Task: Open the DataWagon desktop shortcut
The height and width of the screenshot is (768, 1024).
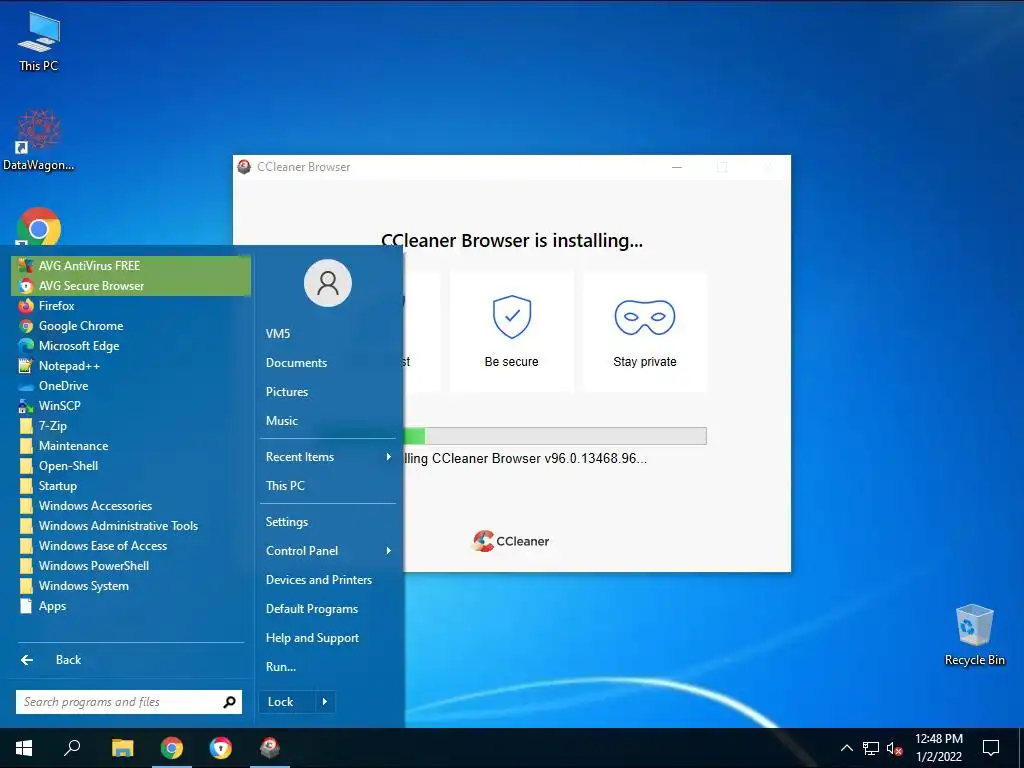Action: coord(39,140)
